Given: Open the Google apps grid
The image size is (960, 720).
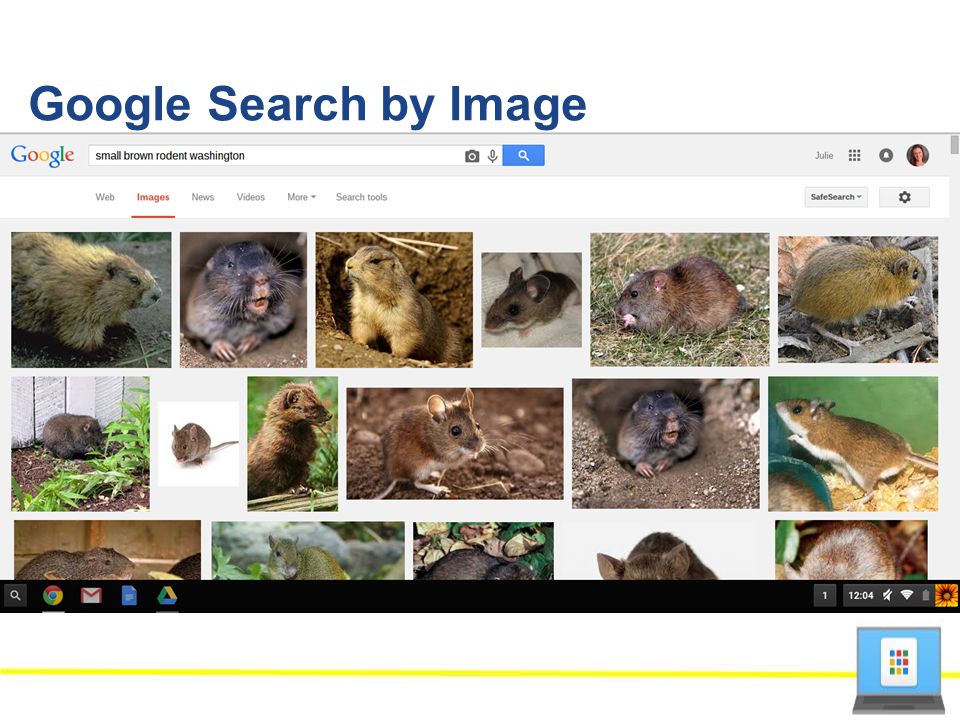Looking at the screenshot, I should pyautogui.click(x=855, y=156).
